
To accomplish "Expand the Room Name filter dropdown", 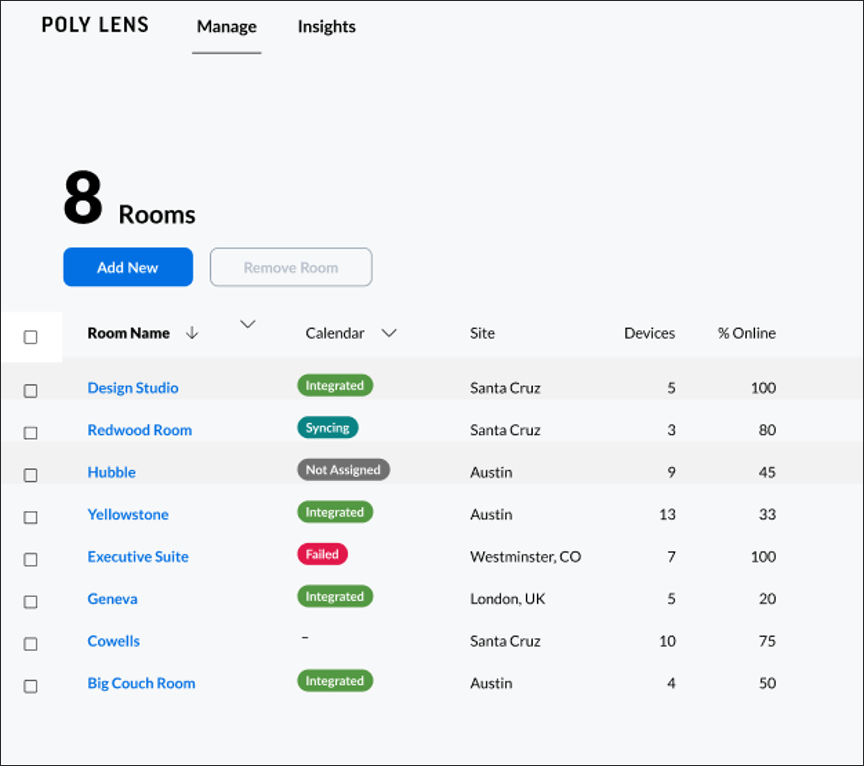I will point(247,324).
